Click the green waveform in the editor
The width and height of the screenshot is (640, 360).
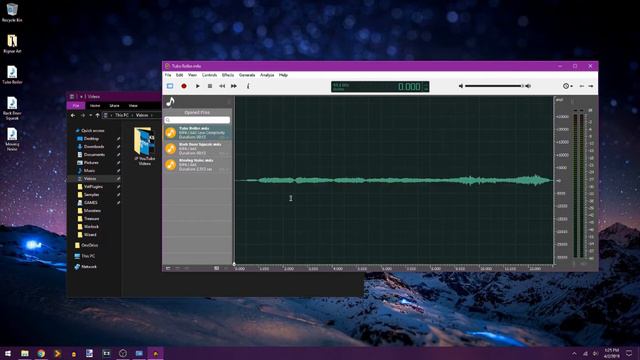[394, 180]
